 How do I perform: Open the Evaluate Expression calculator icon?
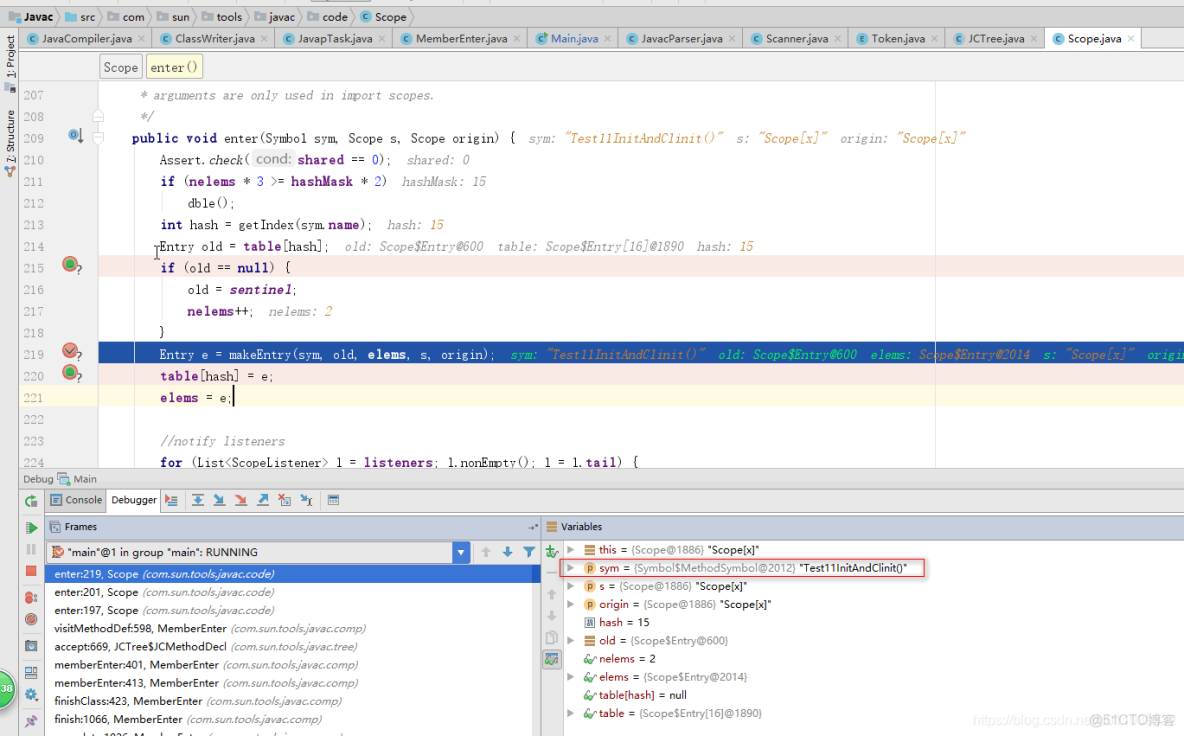point(333,500)
